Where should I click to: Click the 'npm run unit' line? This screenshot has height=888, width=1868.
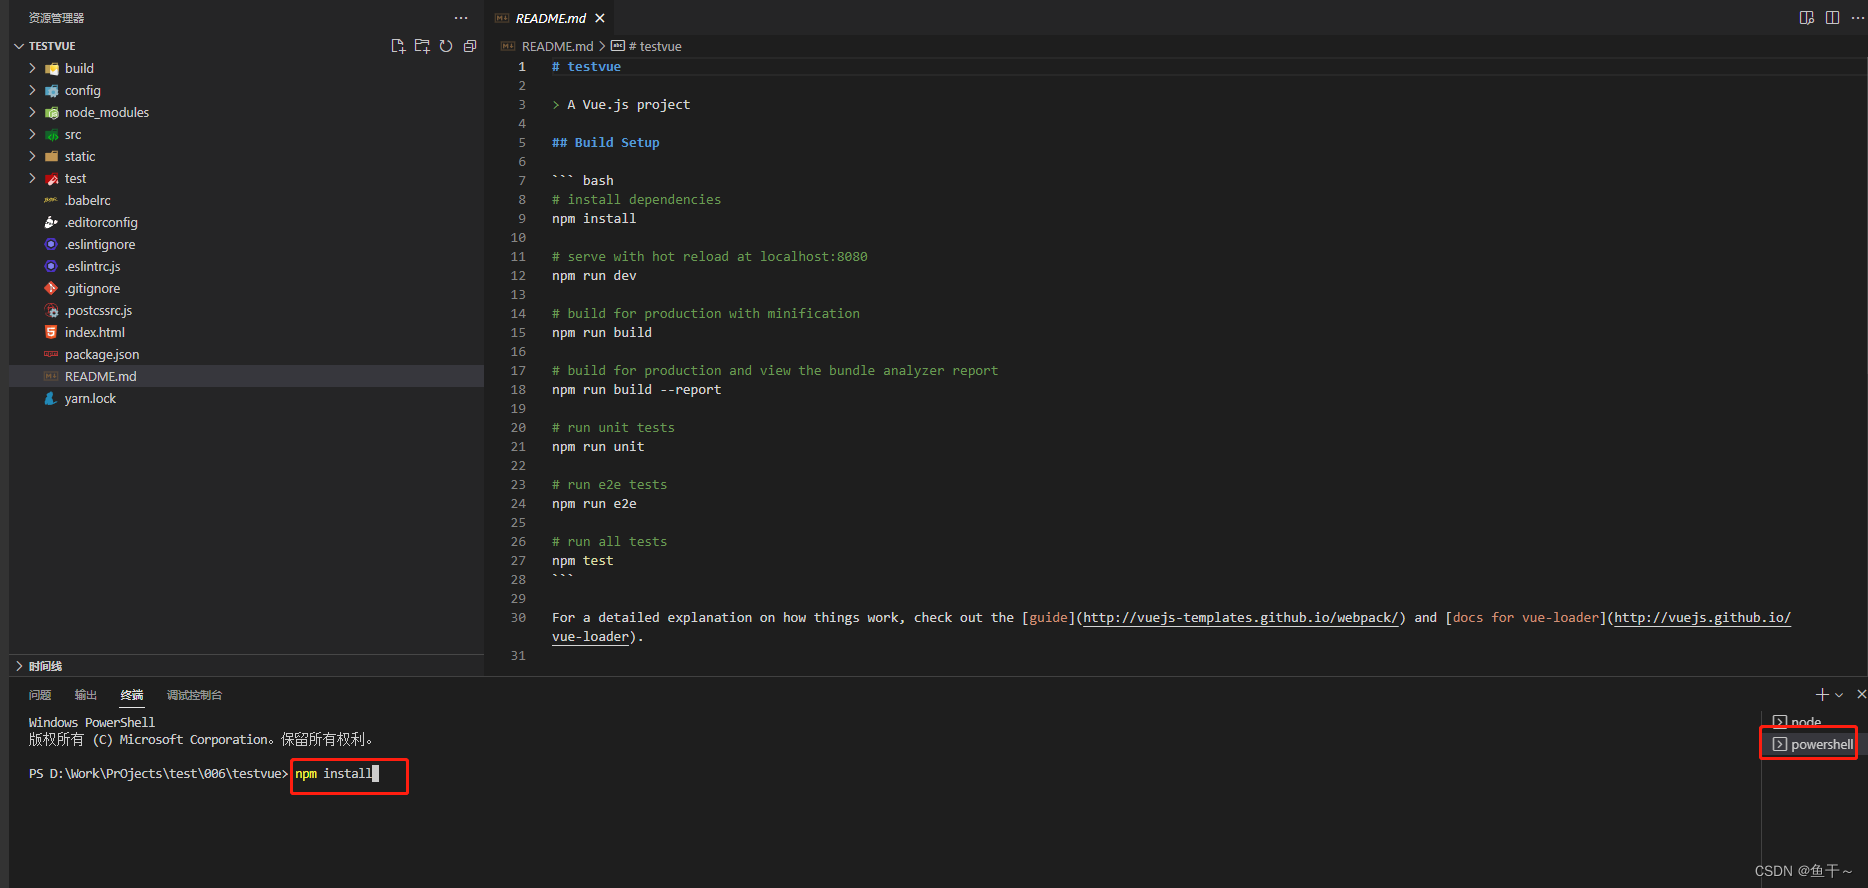coord(598,447)
